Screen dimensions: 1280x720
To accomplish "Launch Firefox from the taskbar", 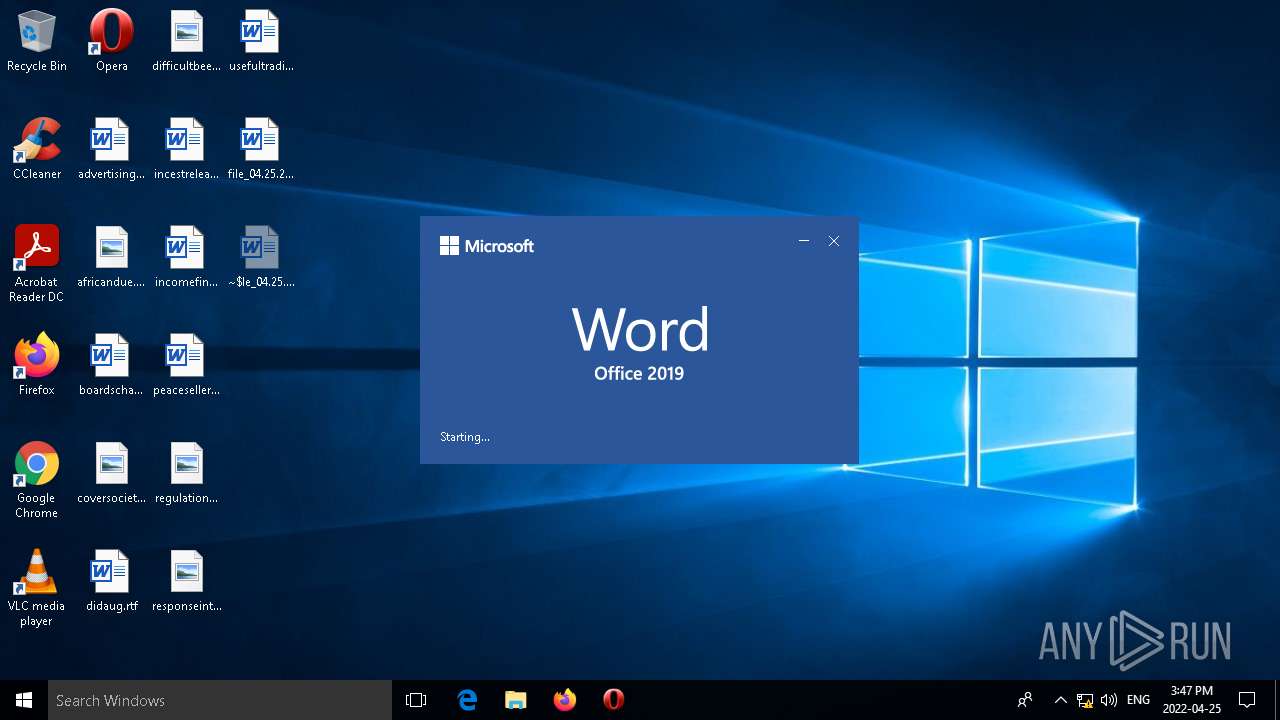I will 565,700.
